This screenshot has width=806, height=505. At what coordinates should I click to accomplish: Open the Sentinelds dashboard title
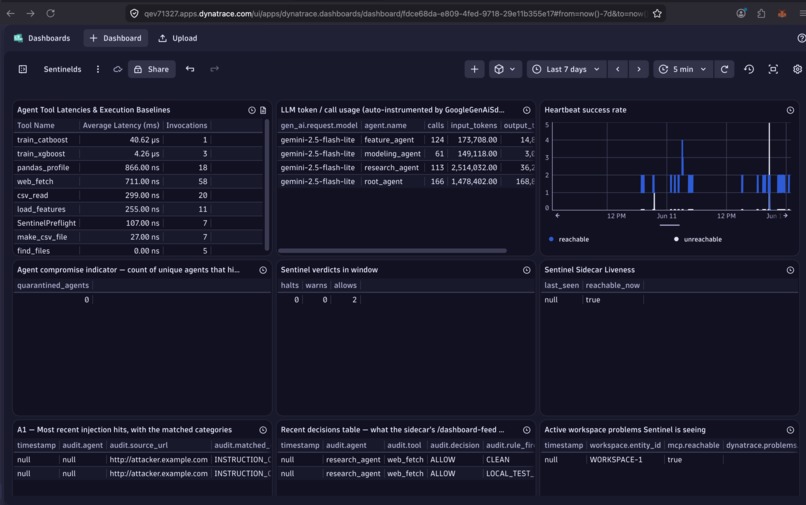pos(62,69)
